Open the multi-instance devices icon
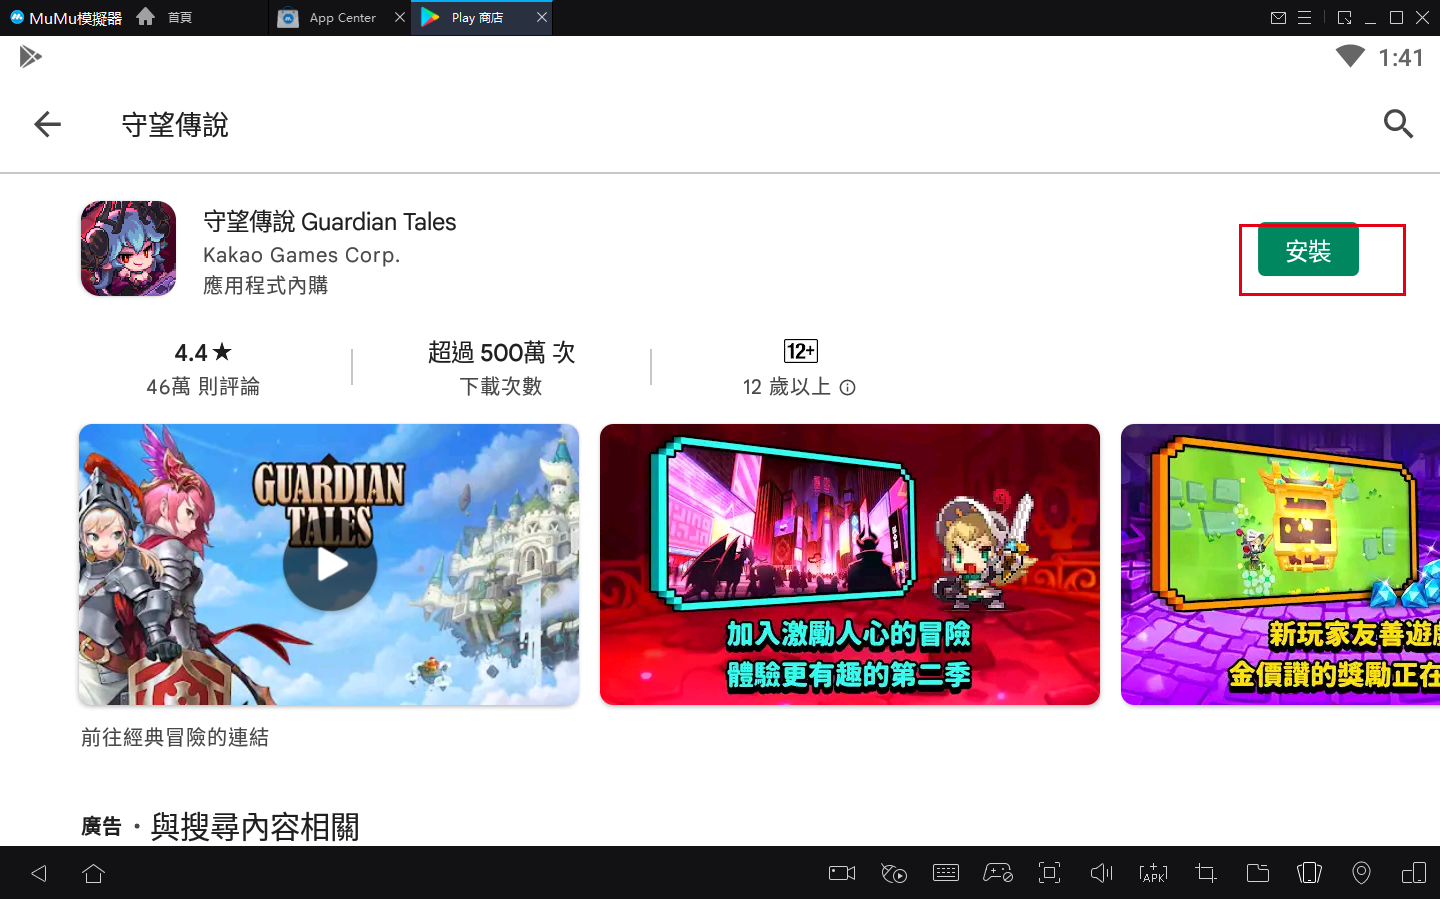The width and height of the screenshot is (1440, 899). tap(1414, 873)
